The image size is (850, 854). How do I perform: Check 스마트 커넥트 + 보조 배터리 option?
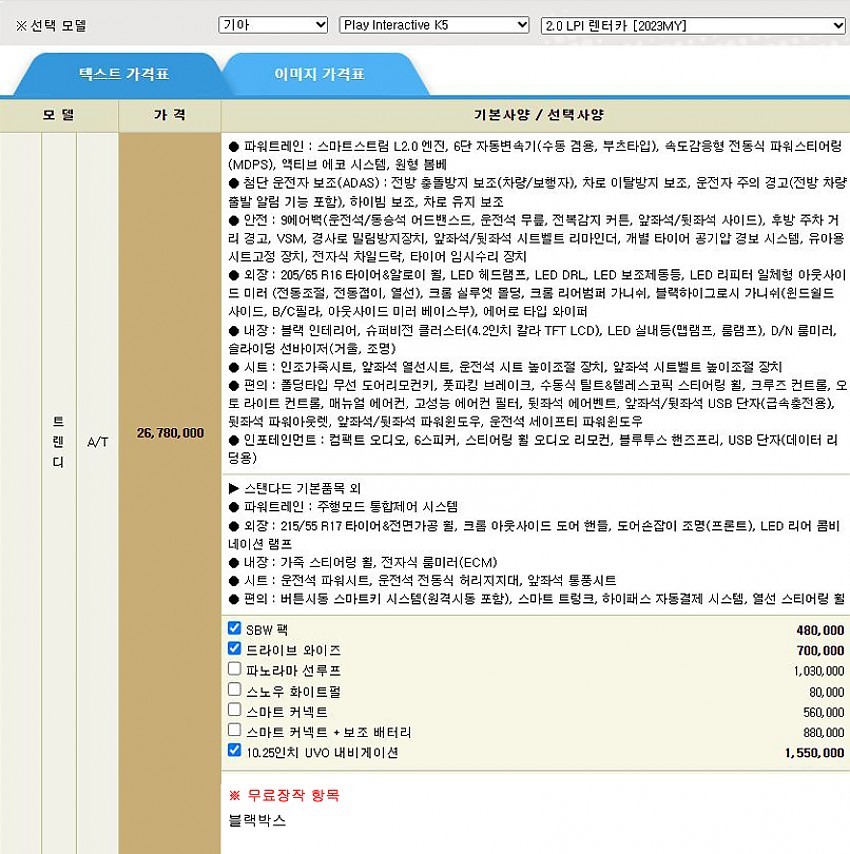234,730
